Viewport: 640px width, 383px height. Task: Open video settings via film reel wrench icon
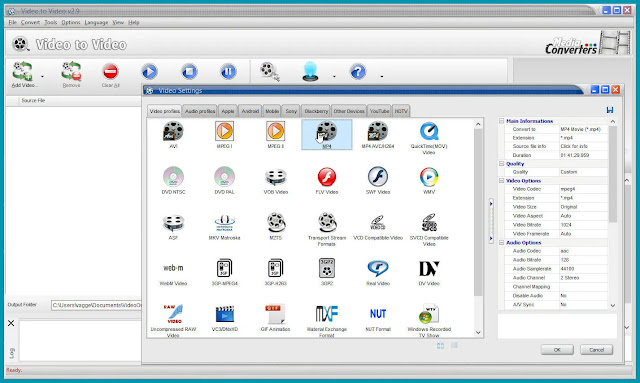(x=270, y=71)
